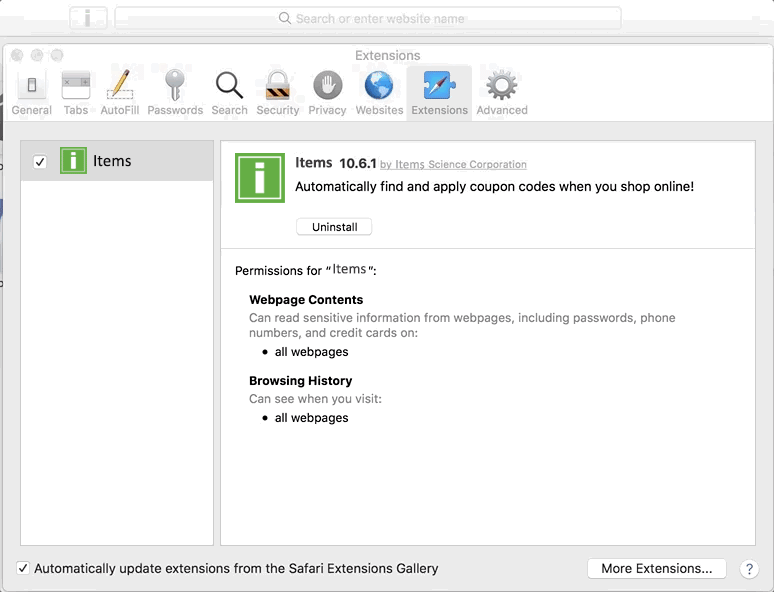
Task: Open the Passwords preferences pane
Action: click(175, 93)
